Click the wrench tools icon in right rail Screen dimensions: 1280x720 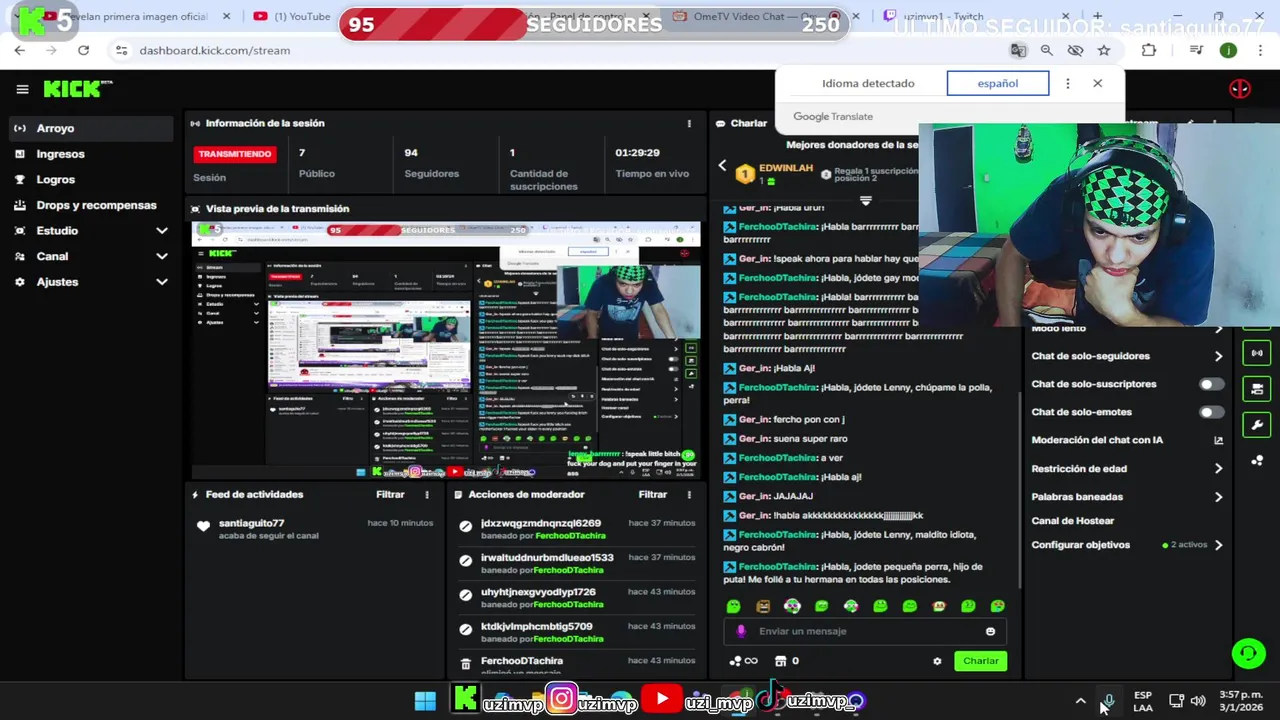(x=1257, y=425)
